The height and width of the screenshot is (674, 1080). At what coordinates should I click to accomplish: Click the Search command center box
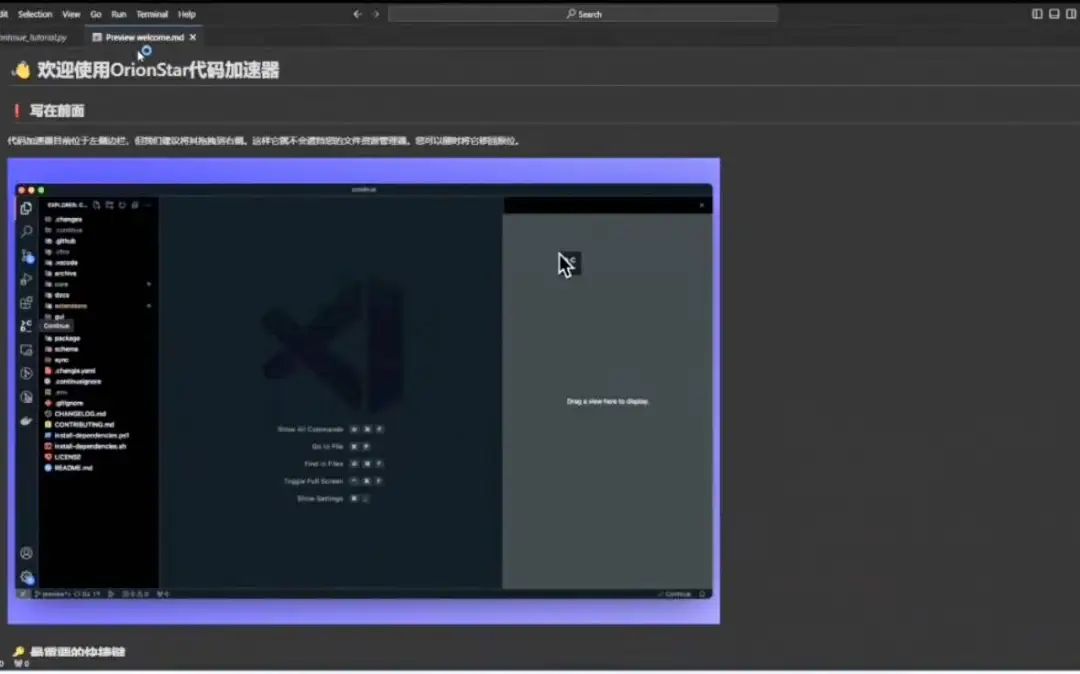(x=583, y=14)
